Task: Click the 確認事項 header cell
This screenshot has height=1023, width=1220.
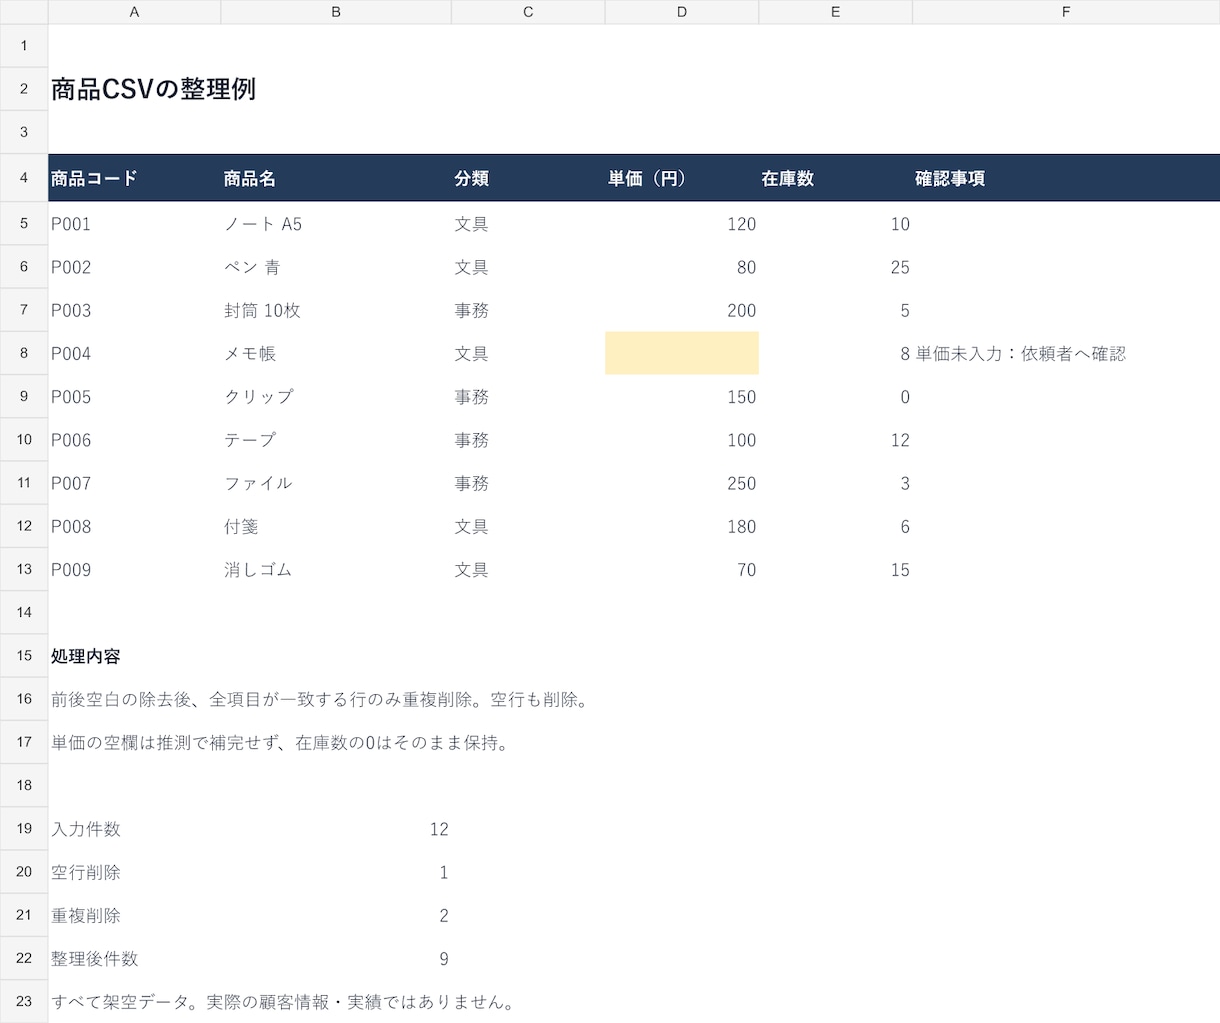Action: coord(1066,178)
